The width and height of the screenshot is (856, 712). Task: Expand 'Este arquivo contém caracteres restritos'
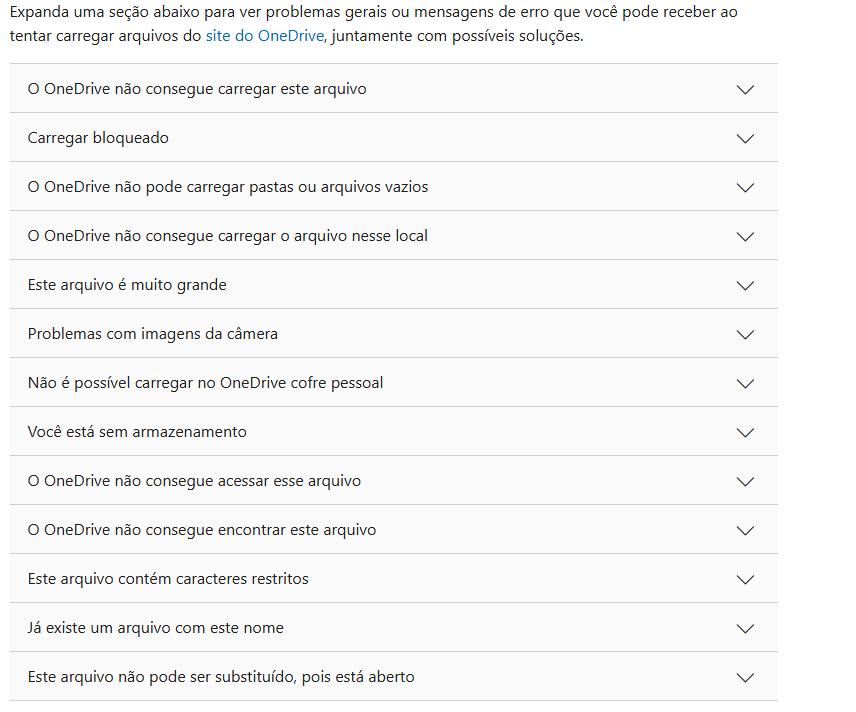pos(394,579)
